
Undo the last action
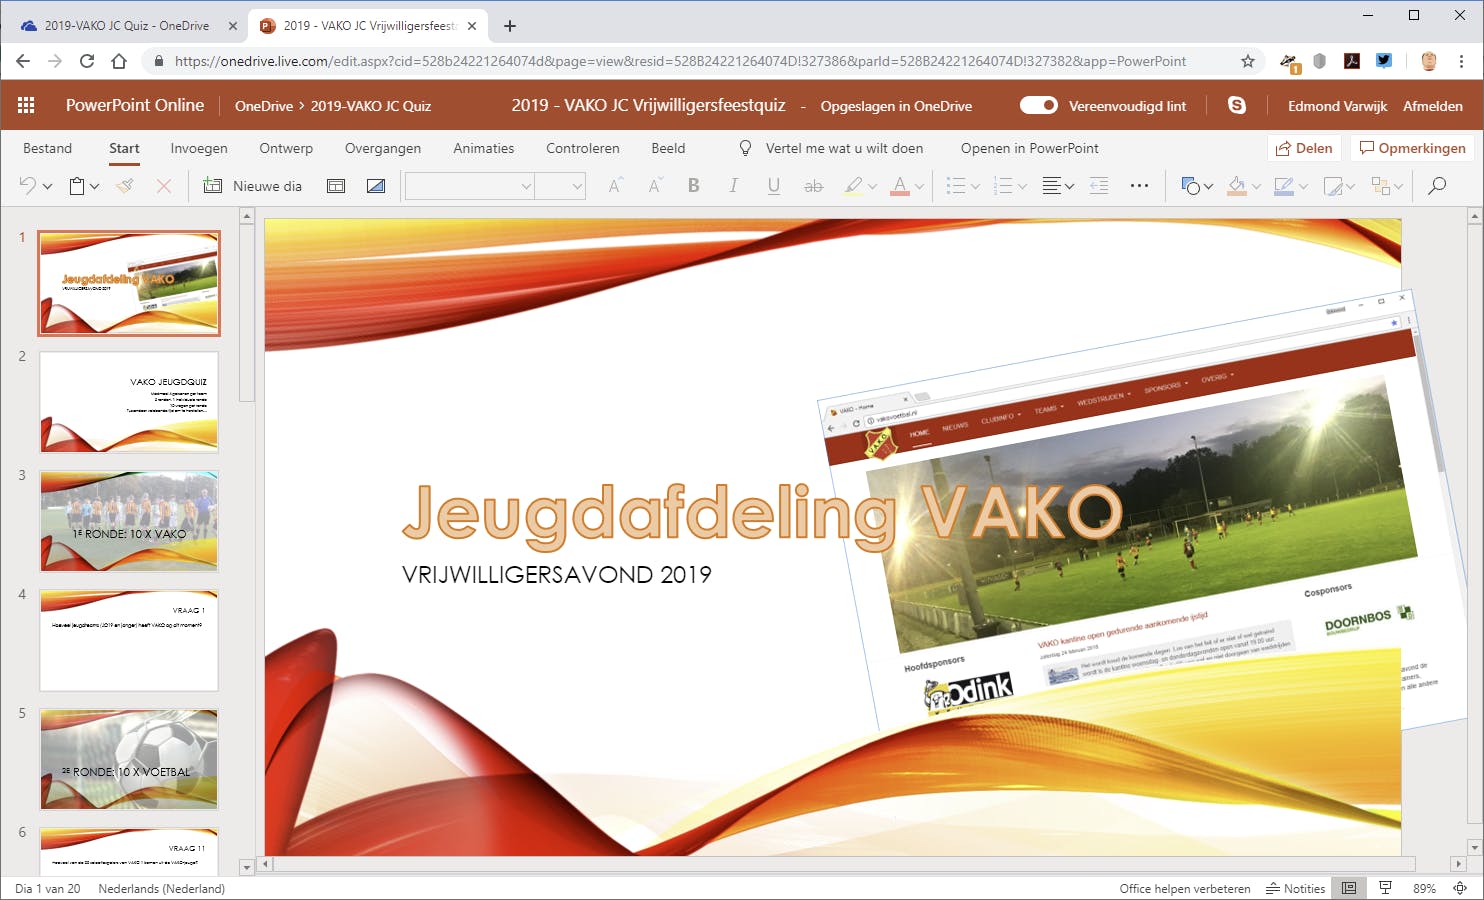28,186
